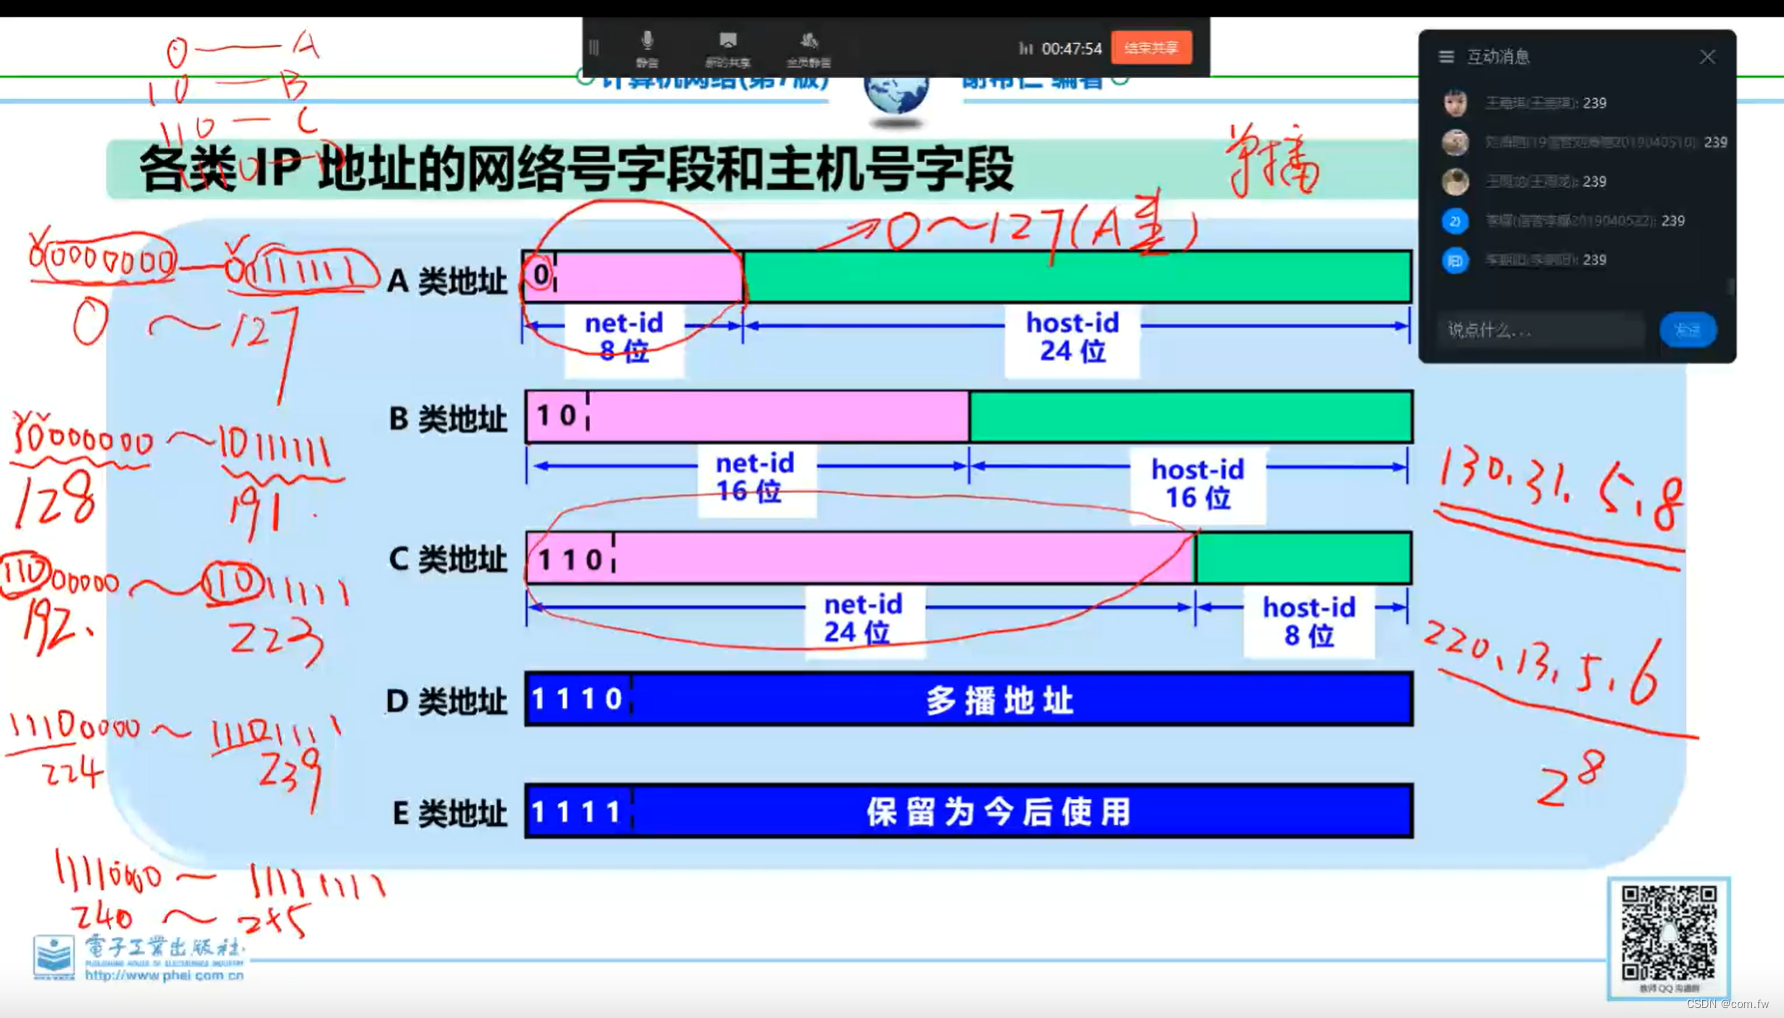Screen dimensions: 1784x1018
Task: Click the blue '阳' avatar in chat
Action: coord(1455,260)
